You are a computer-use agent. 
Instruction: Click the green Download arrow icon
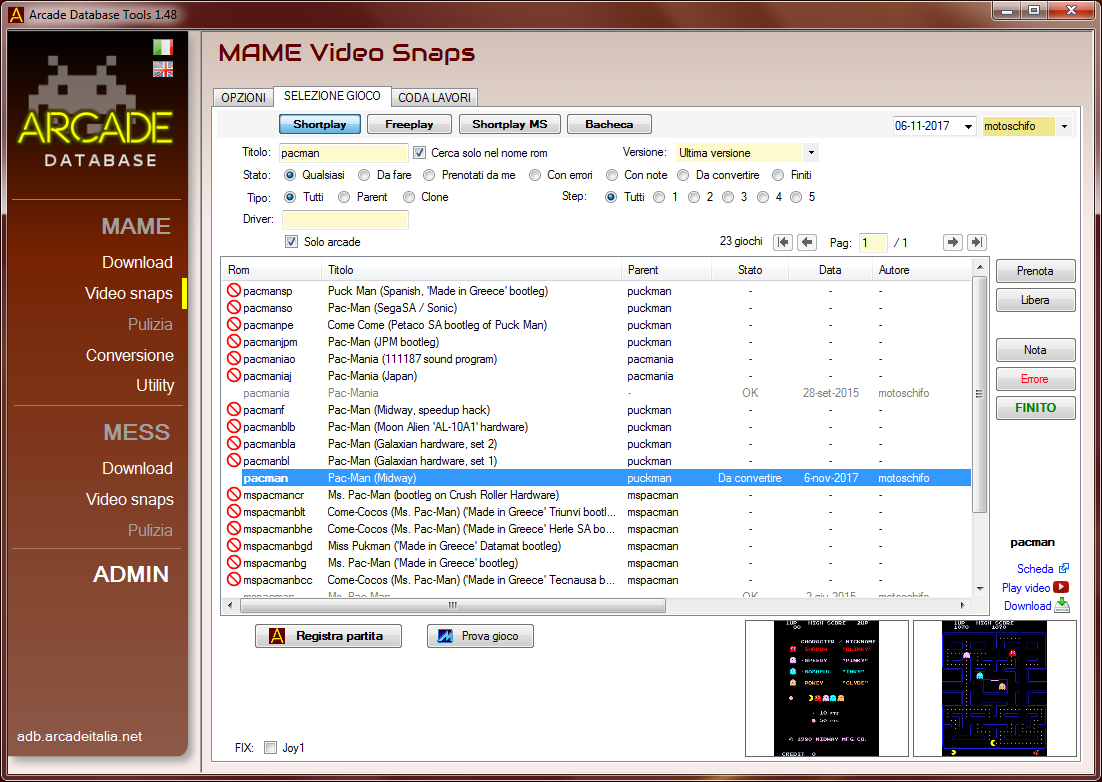[x=1061, y=605]
